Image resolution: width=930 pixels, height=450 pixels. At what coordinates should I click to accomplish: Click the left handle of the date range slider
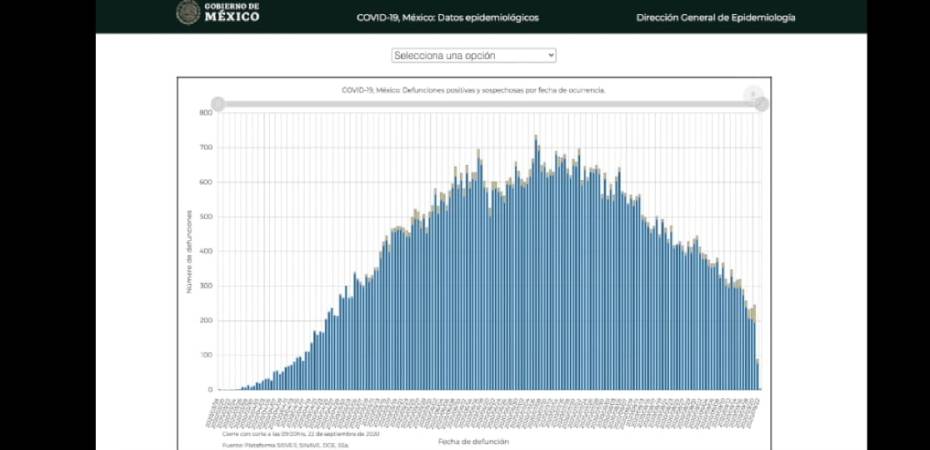pyautogui.click(x=218, y=104)
